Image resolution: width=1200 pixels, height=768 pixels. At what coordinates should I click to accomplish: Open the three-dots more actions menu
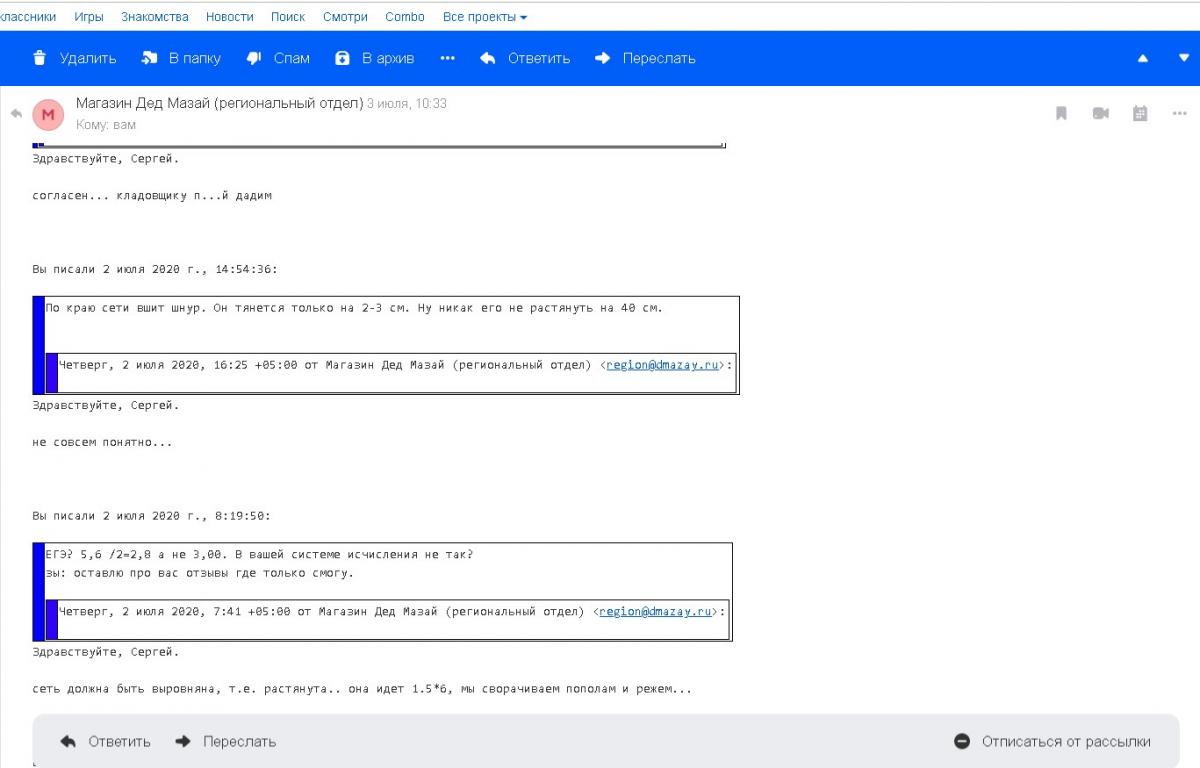447,58
